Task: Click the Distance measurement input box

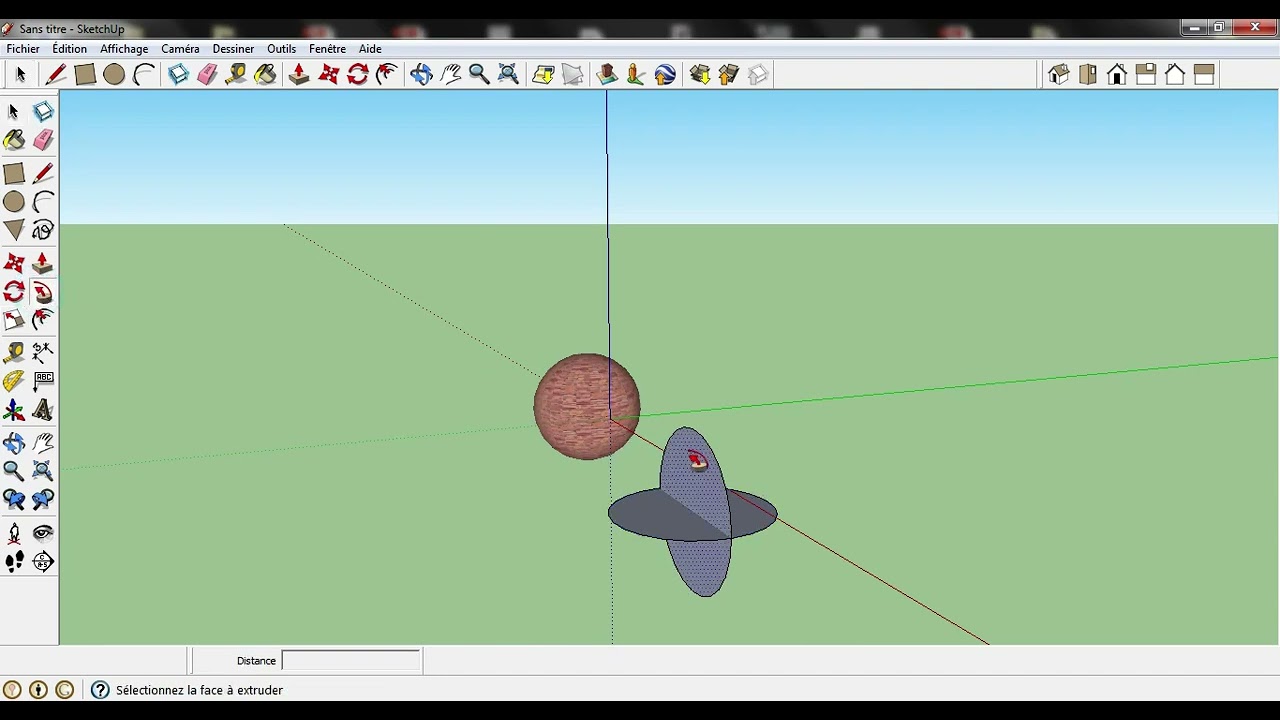Action: (351, 660)
